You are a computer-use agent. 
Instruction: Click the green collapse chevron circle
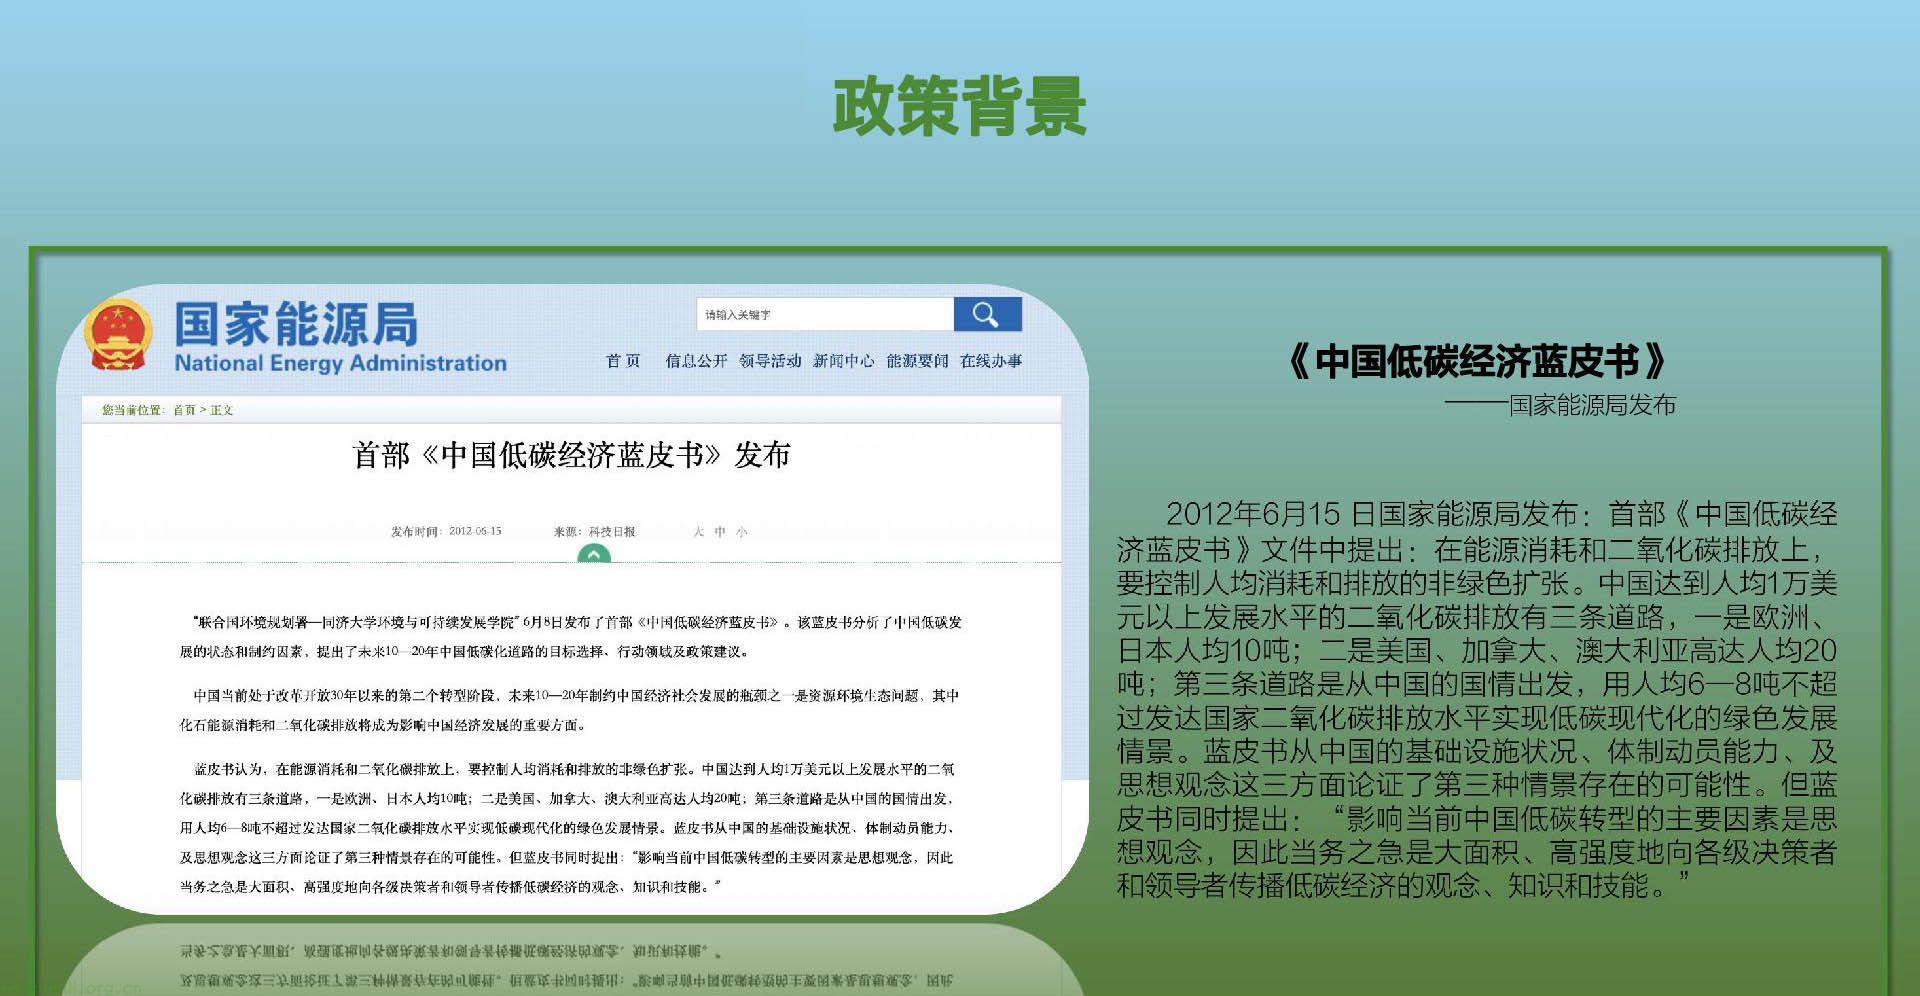(x=594, y=553)
